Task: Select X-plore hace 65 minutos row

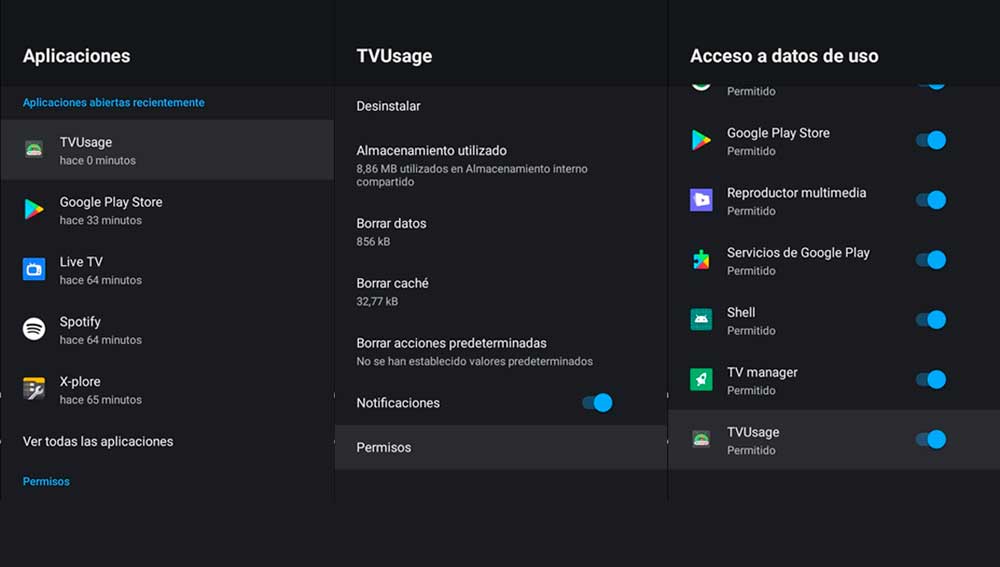Action: click(x=167, y=390)
